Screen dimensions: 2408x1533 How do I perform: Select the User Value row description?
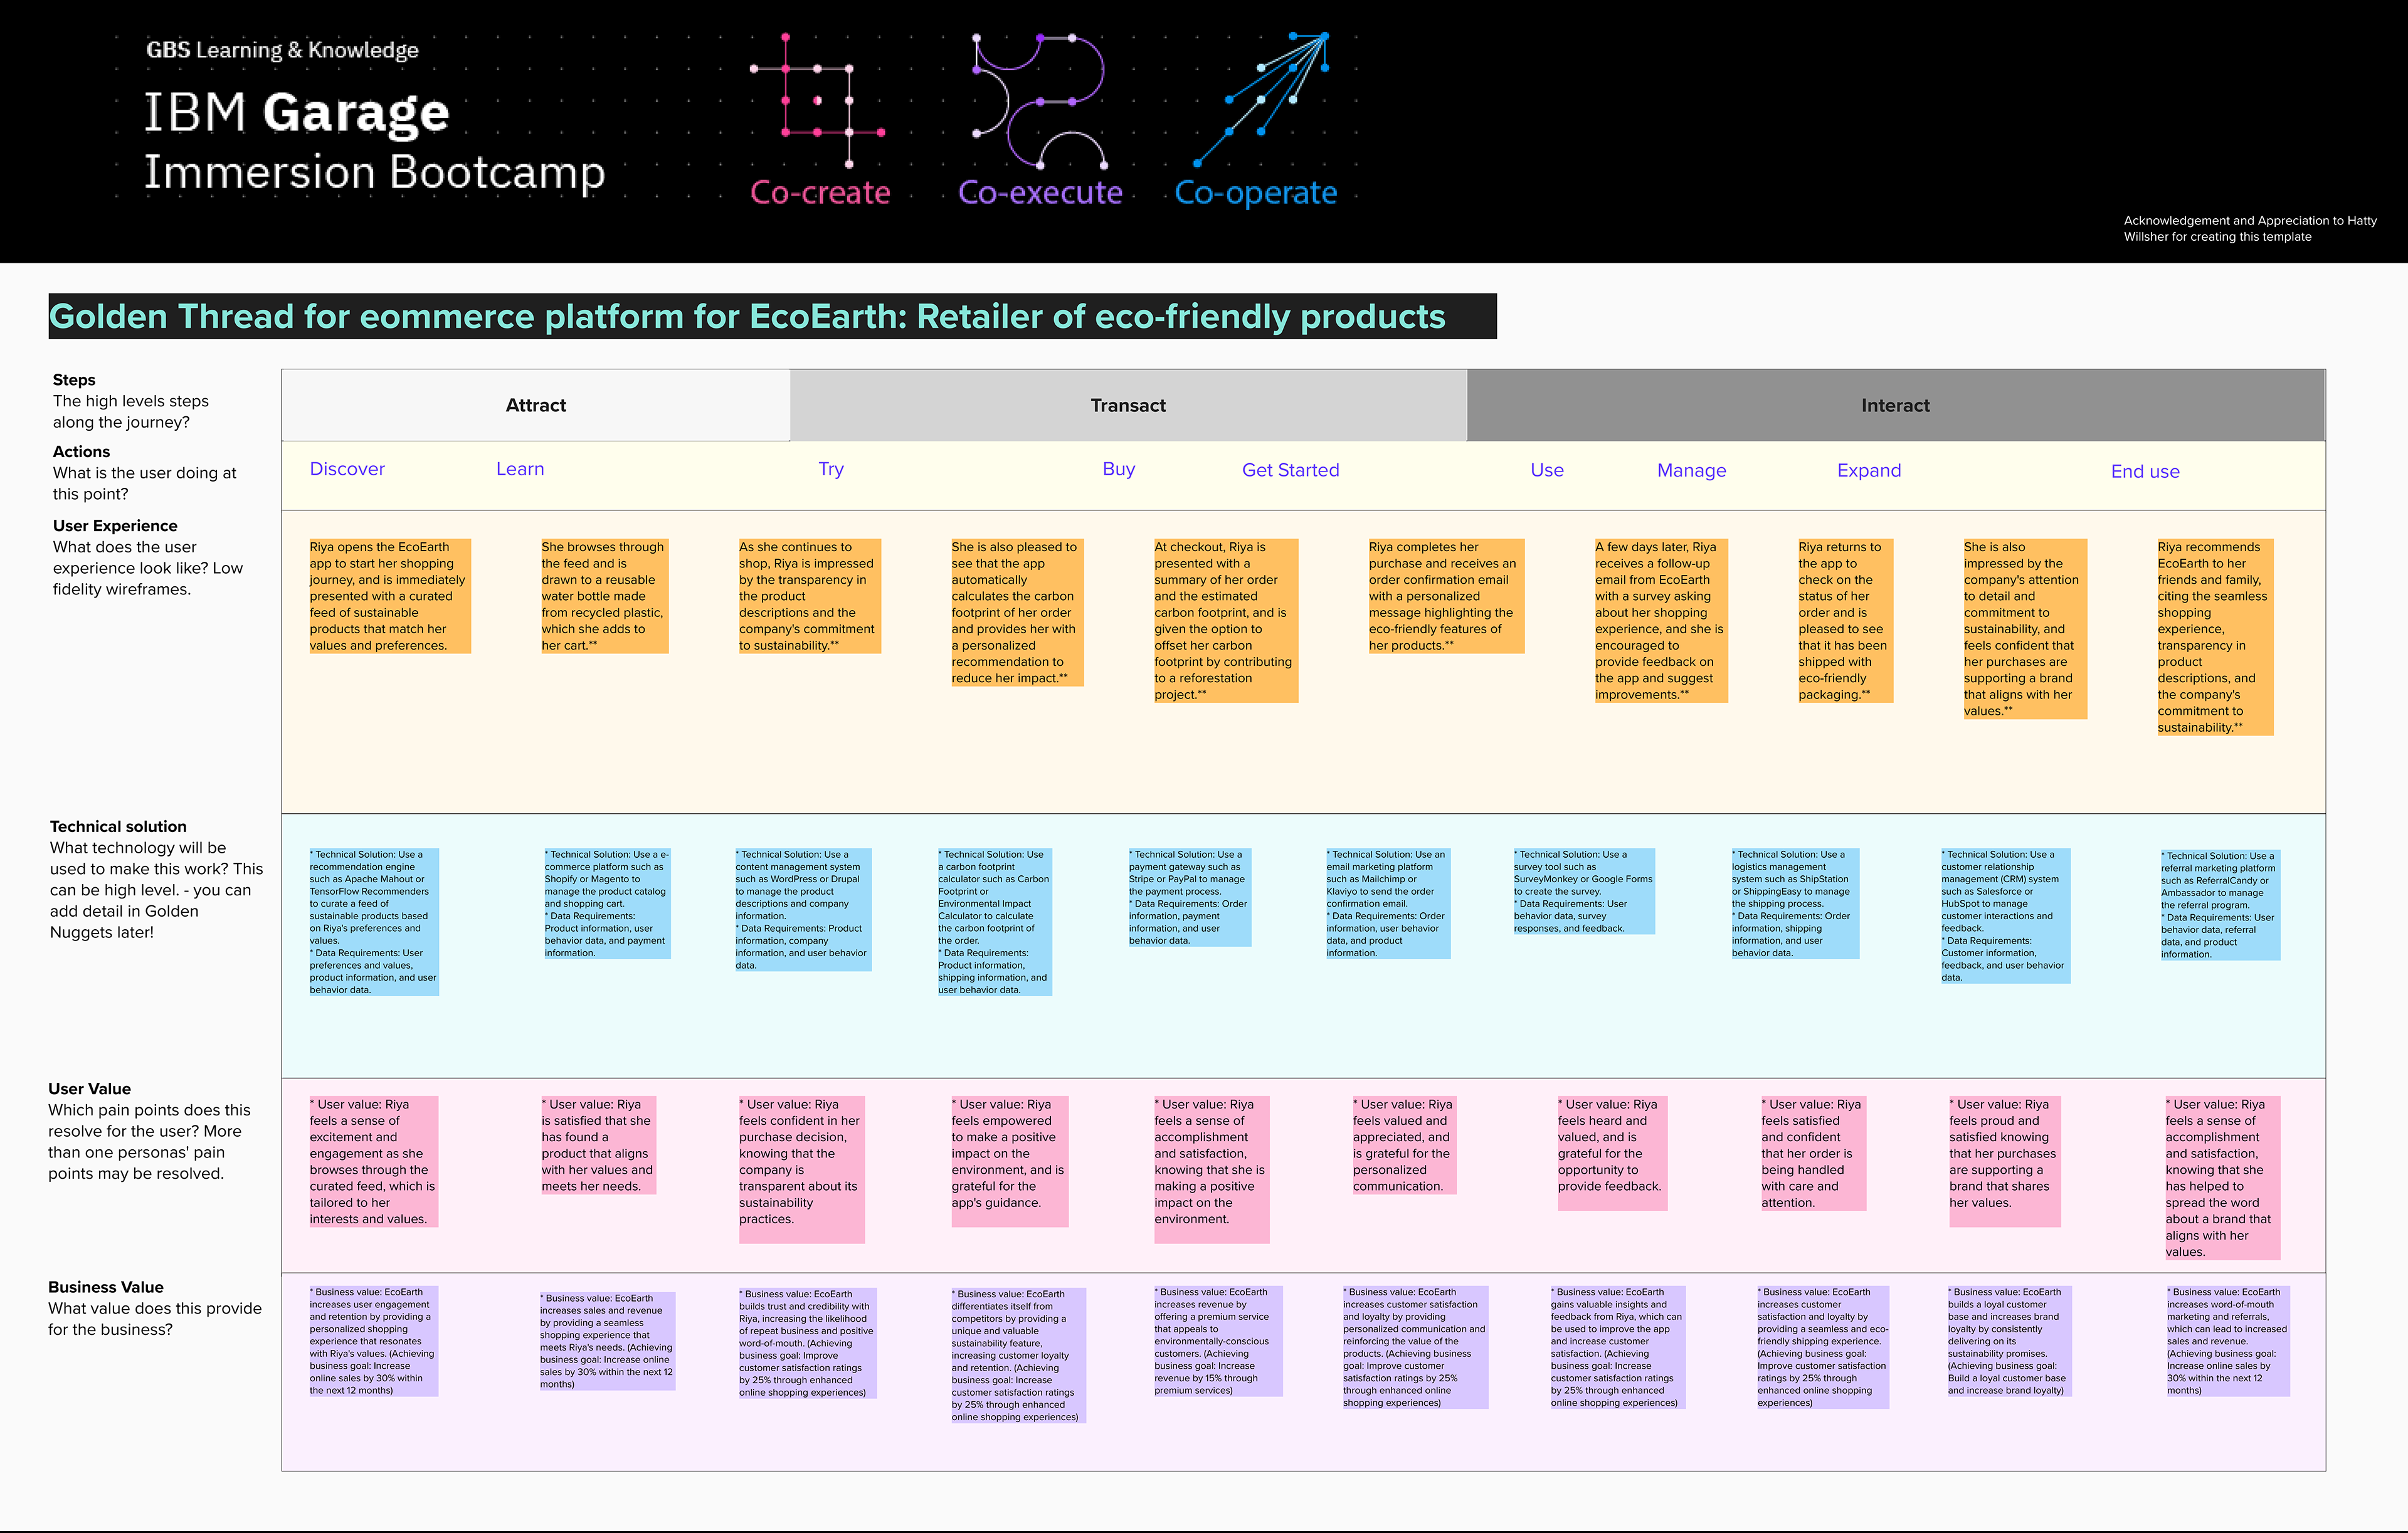150,1131
